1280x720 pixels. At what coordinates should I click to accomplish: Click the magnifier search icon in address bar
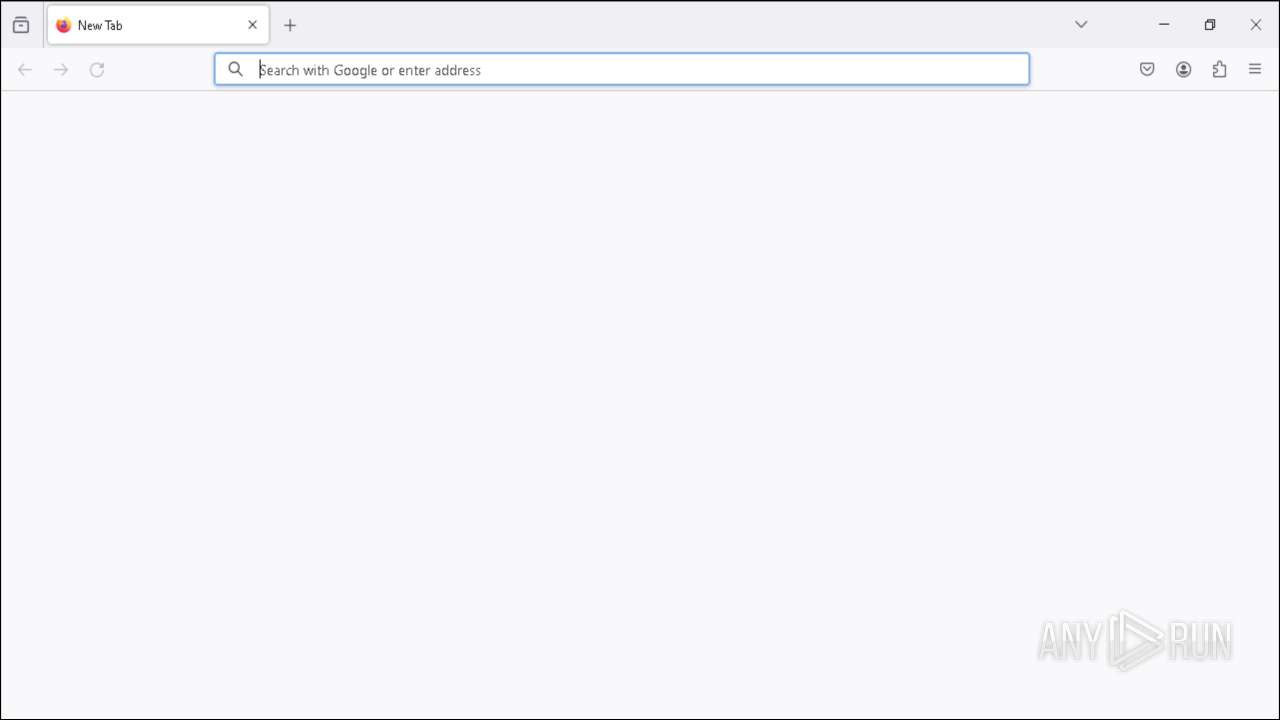[235, 69]
